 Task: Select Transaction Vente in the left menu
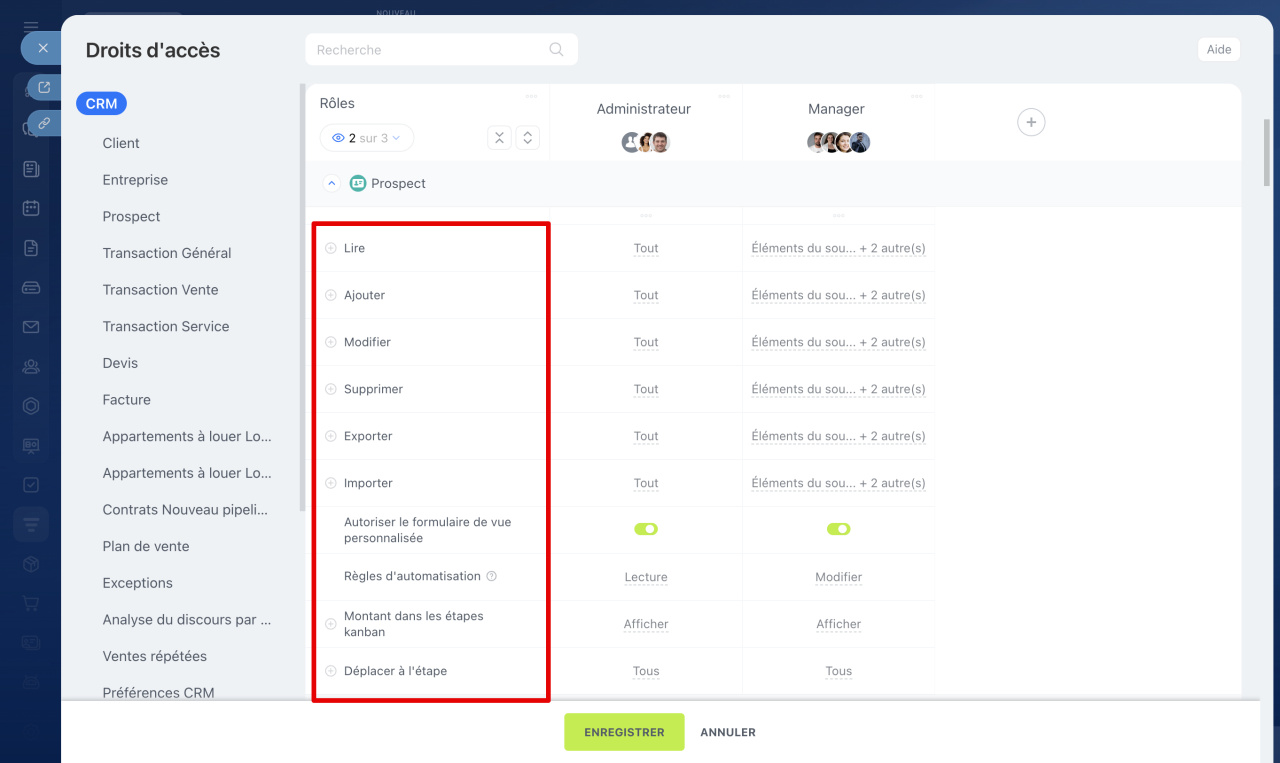160,290
